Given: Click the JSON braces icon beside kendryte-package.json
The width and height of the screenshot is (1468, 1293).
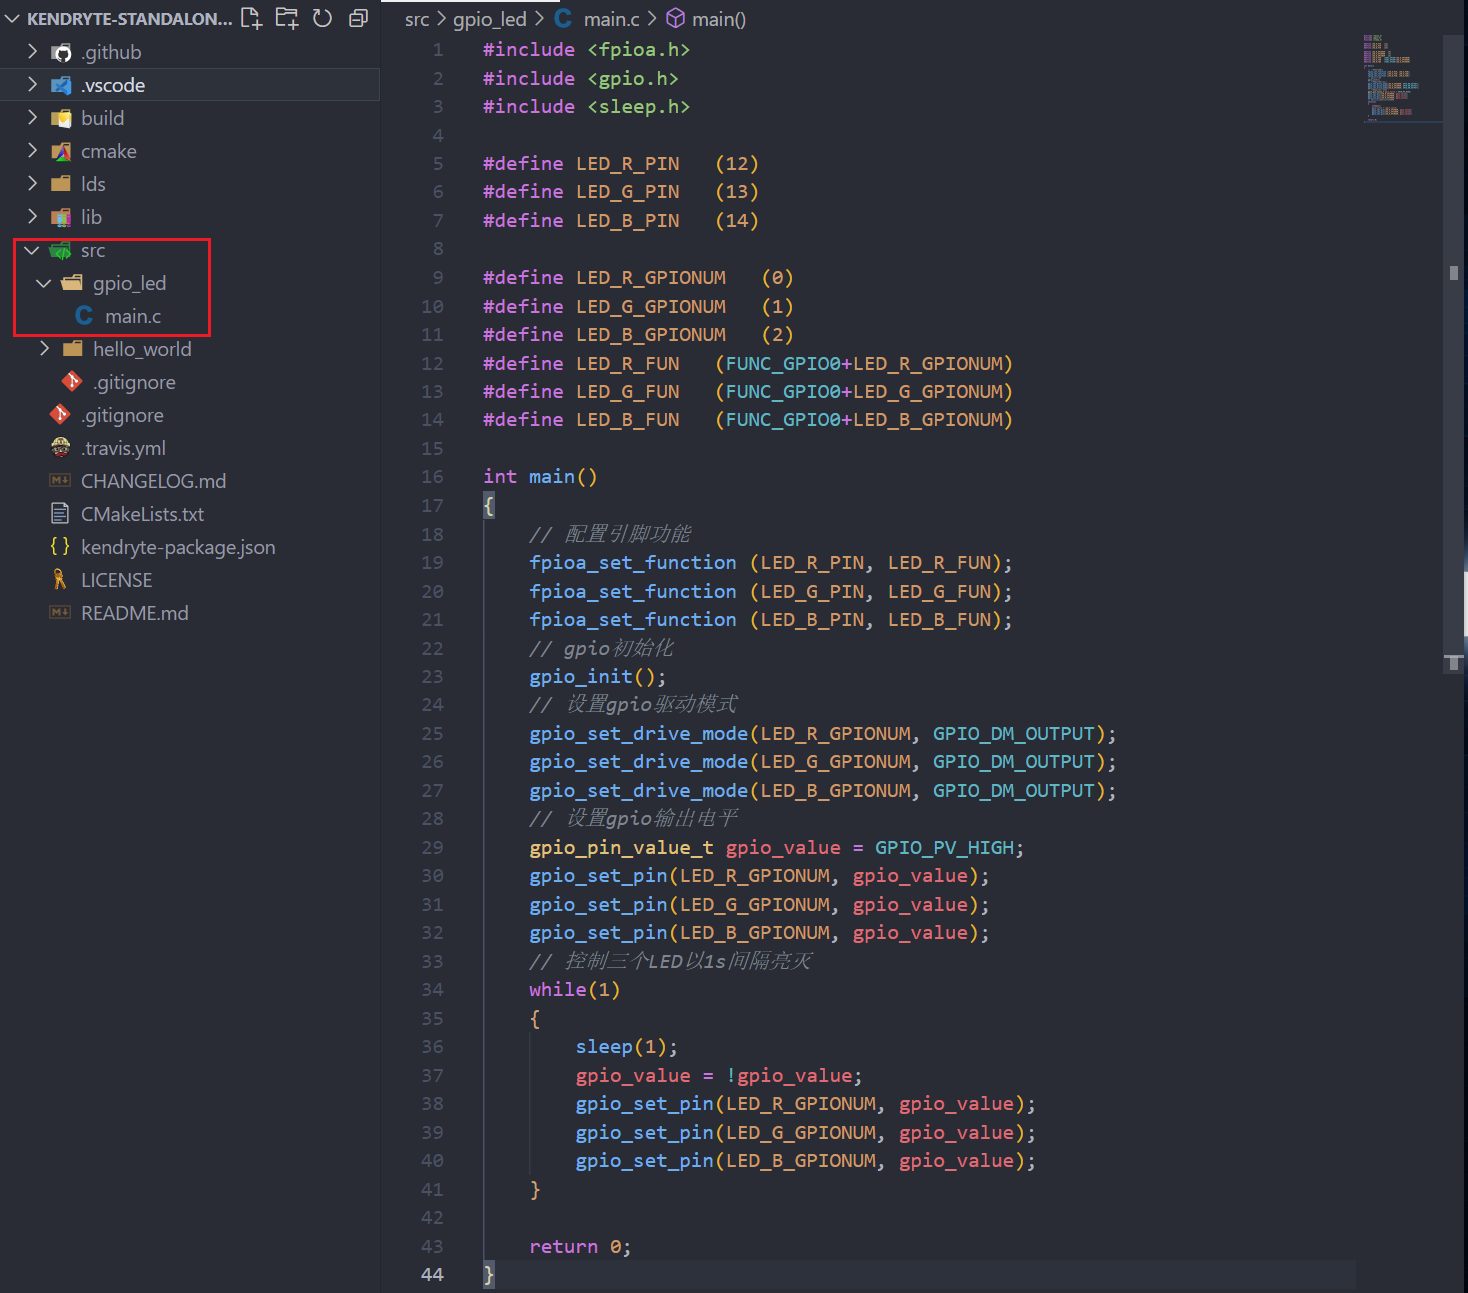Looking at the screenshot, I should [x=61, y=546].
